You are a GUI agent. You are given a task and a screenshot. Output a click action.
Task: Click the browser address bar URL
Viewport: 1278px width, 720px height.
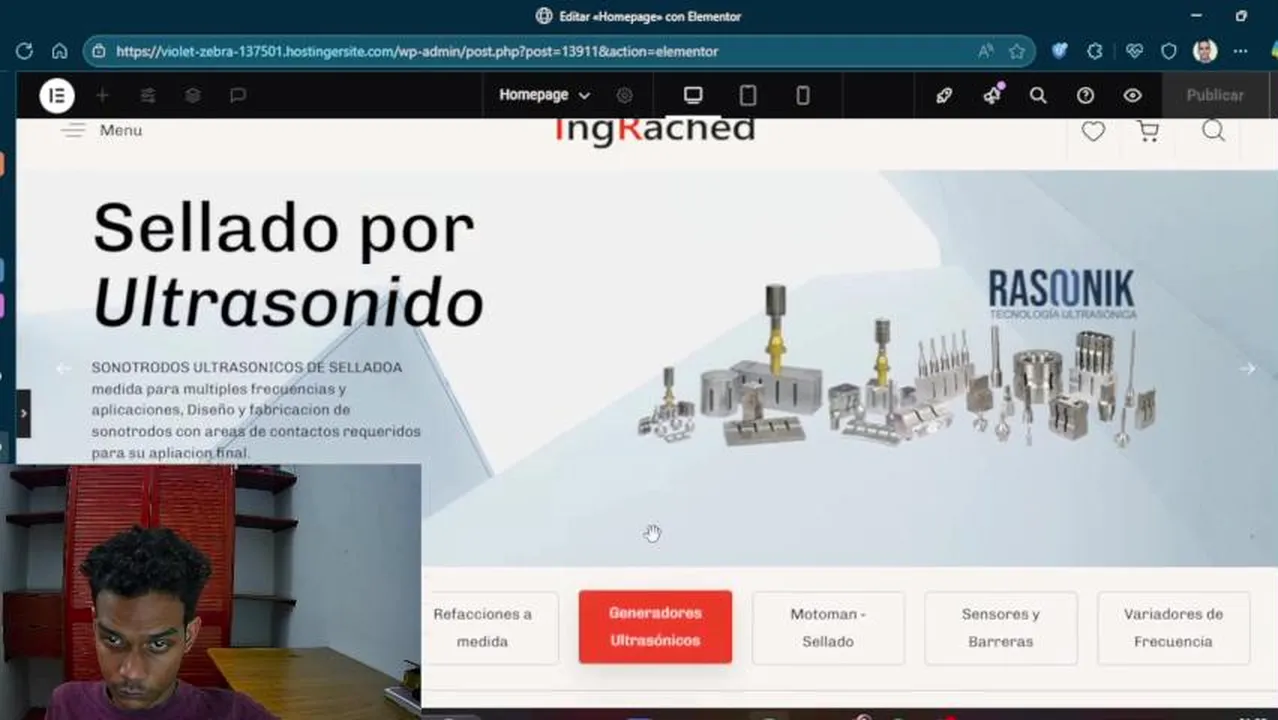coord(417,51)
